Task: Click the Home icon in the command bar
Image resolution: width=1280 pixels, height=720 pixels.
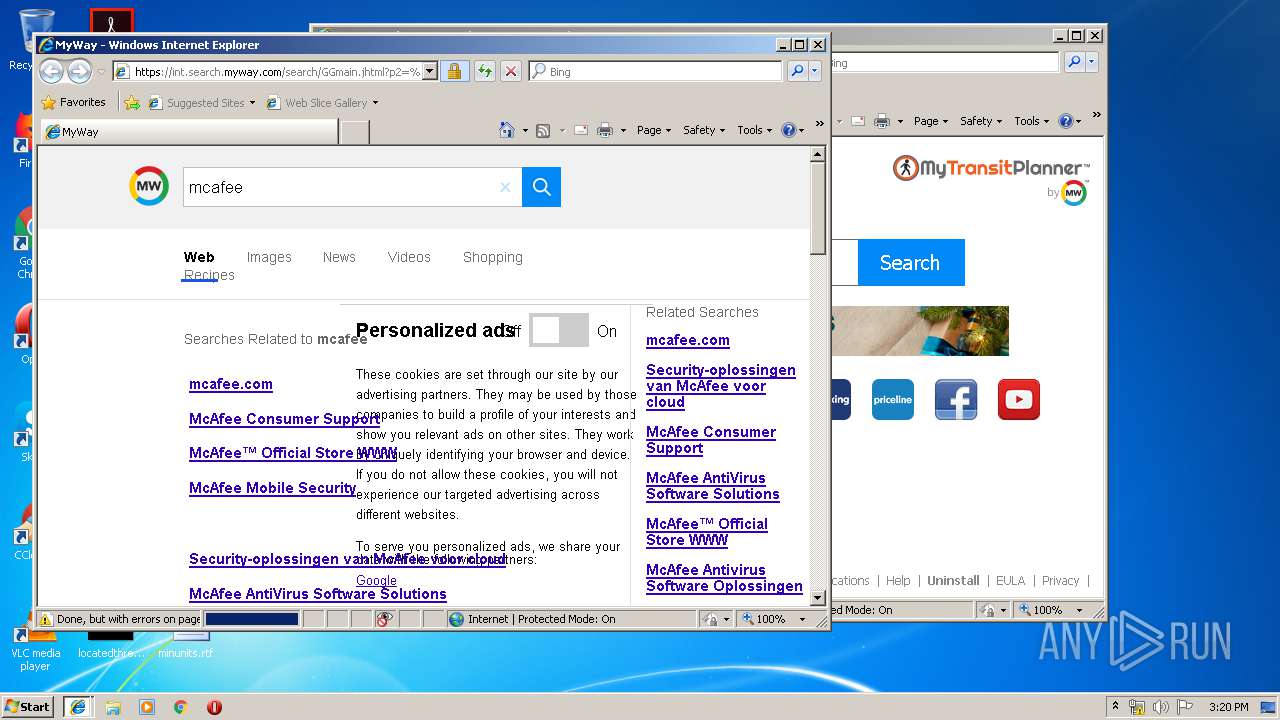Action: pos(507,130)
